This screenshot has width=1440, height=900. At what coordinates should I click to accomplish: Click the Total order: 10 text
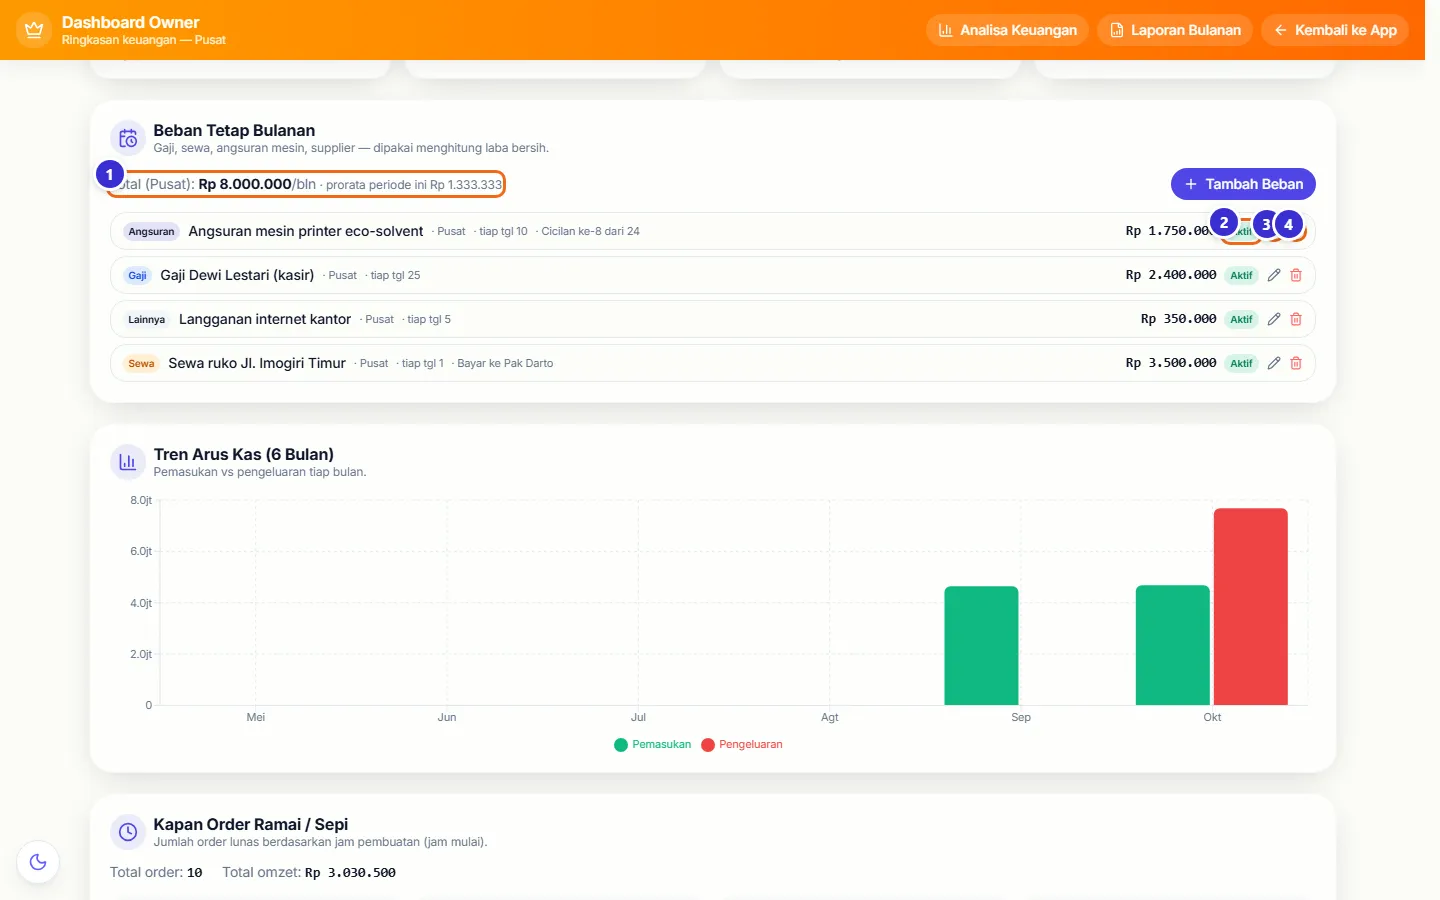click(156, 873)
